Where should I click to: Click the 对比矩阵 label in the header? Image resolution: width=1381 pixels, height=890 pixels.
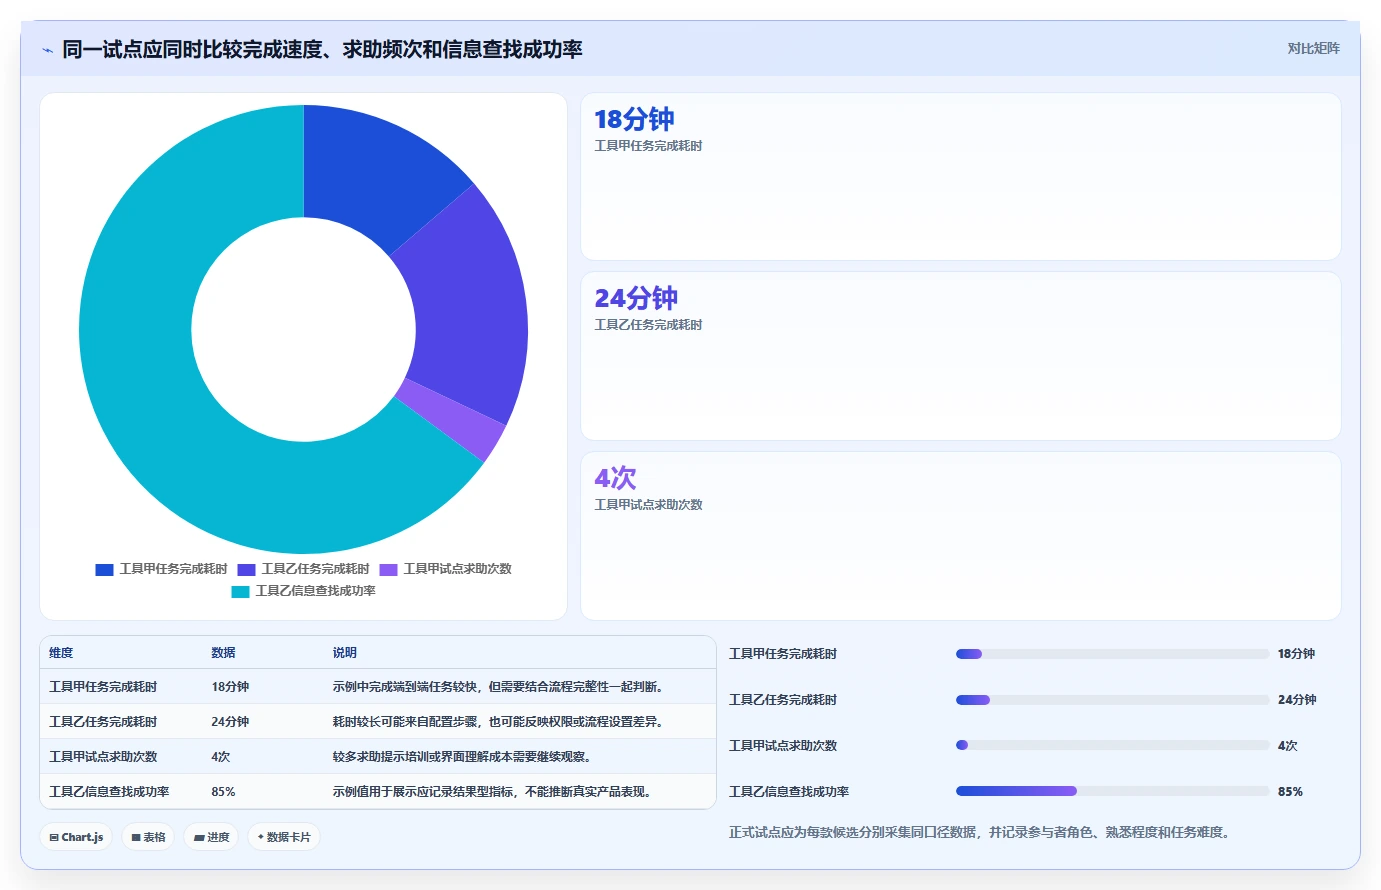click(1313, 48)
